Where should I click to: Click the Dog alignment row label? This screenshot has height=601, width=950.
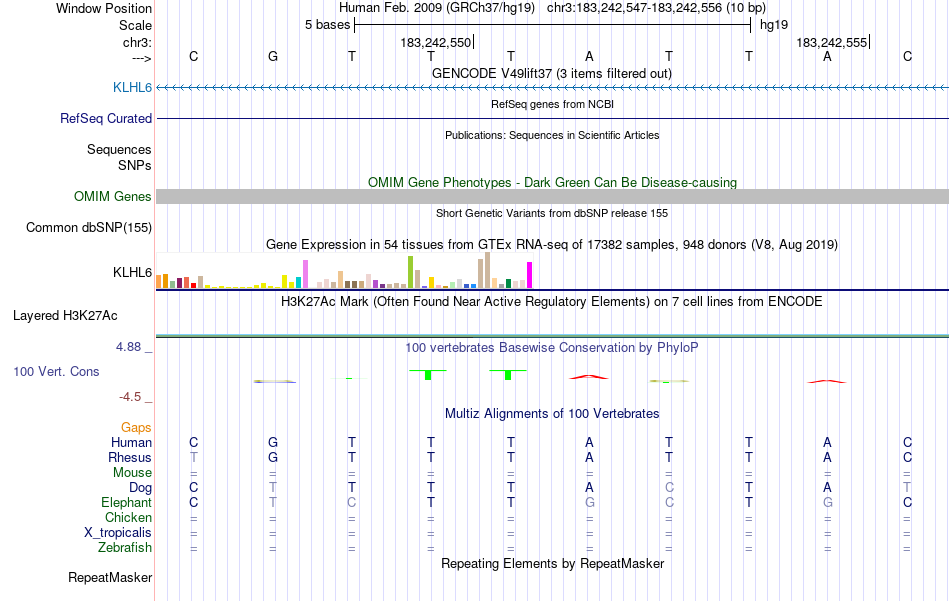coord(140,488)
